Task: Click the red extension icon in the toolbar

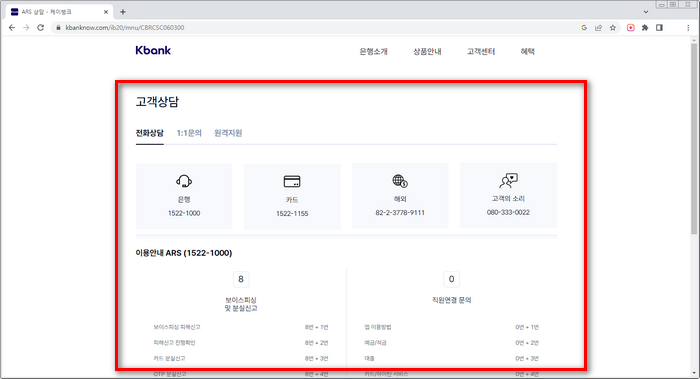Action: pyautogui.click(x=631, y=28)
